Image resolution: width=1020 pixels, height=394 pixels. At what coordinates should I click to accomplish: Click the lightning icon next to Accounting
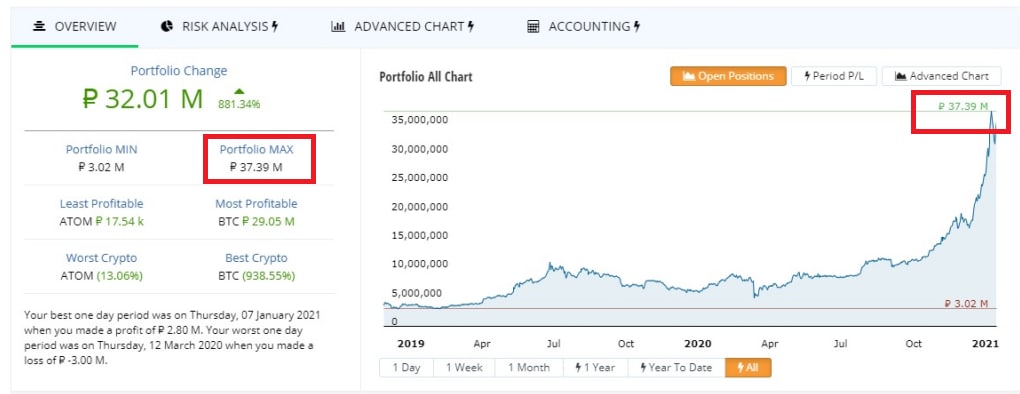(637, 27)
